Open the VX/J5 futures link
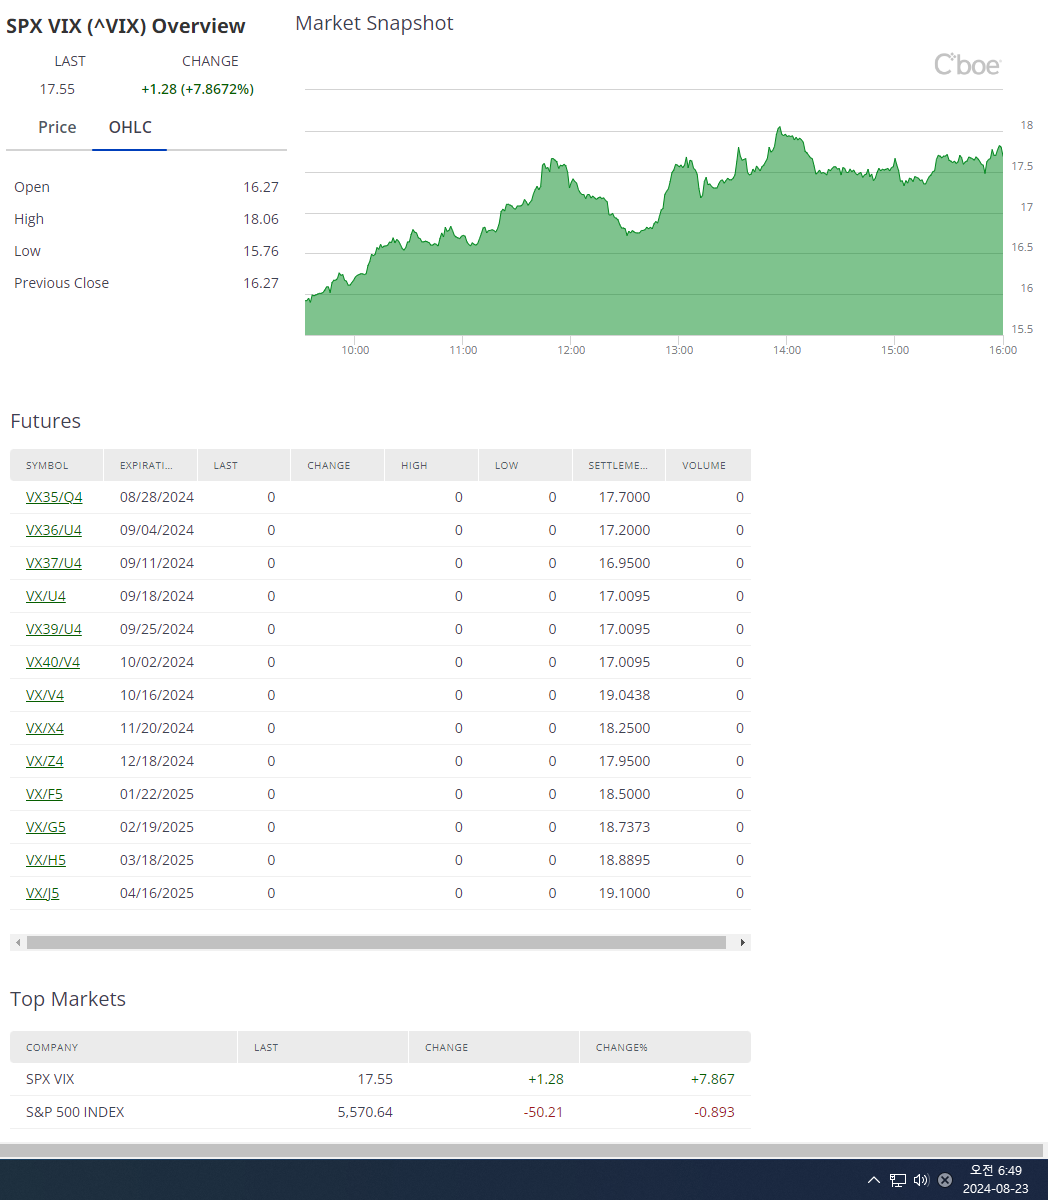 [x=43, y=893]
